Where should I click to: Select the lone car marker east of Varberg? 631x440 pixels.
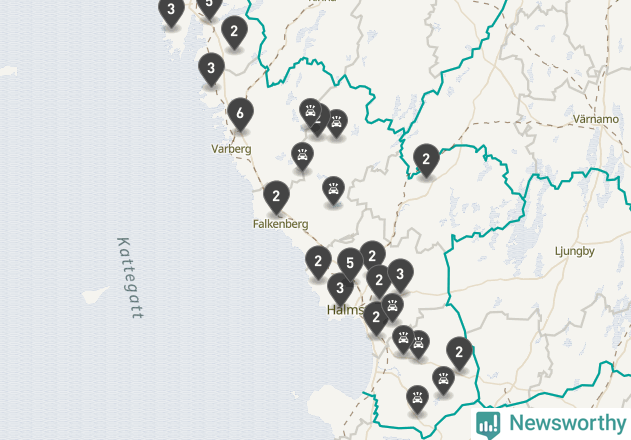point(302,156)
